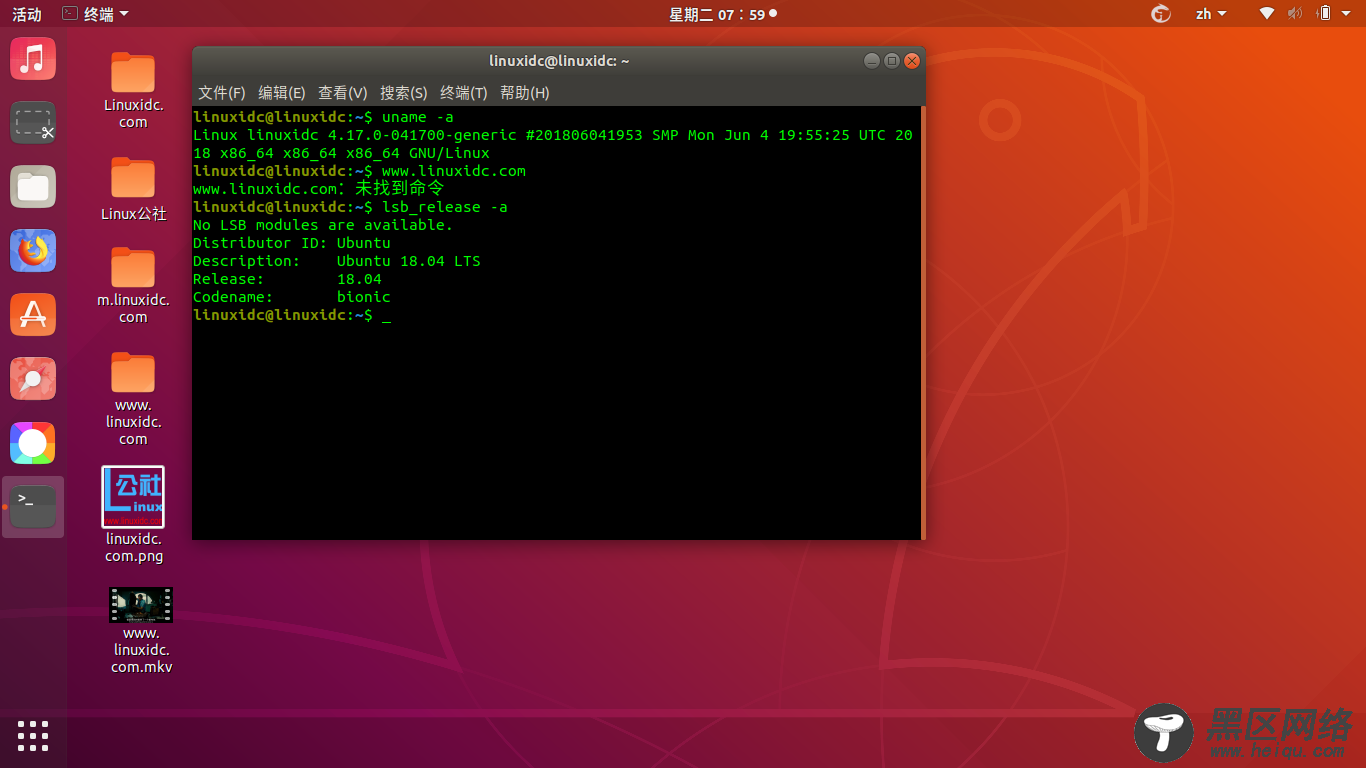Click the battery status indicator
This screenshot has width=1366, height=768.
coord(1324,14)
